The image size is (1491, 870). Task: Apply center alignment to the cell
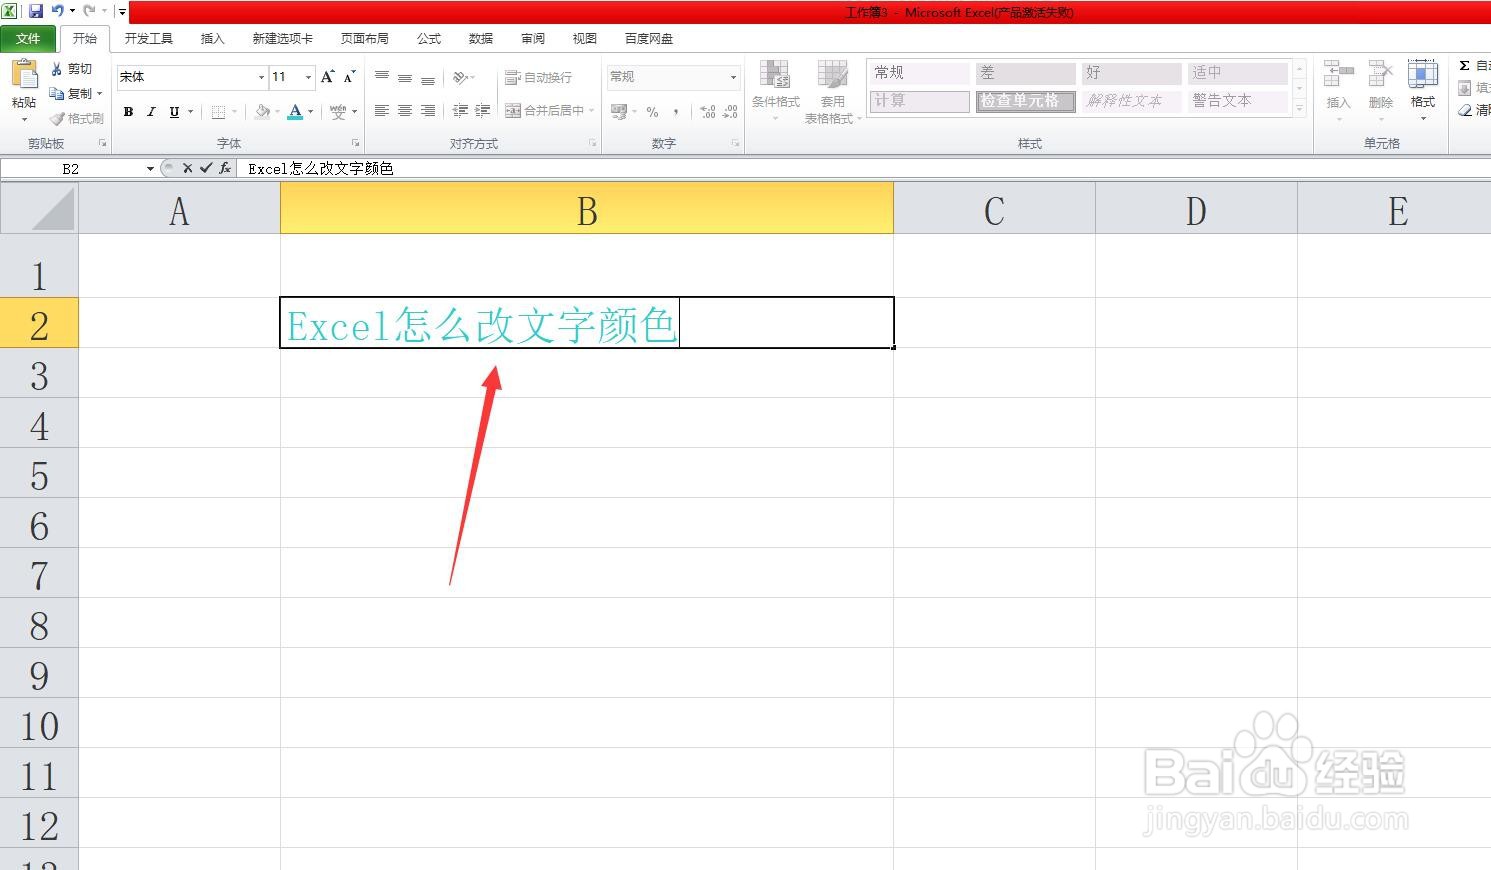pos(404,111)
